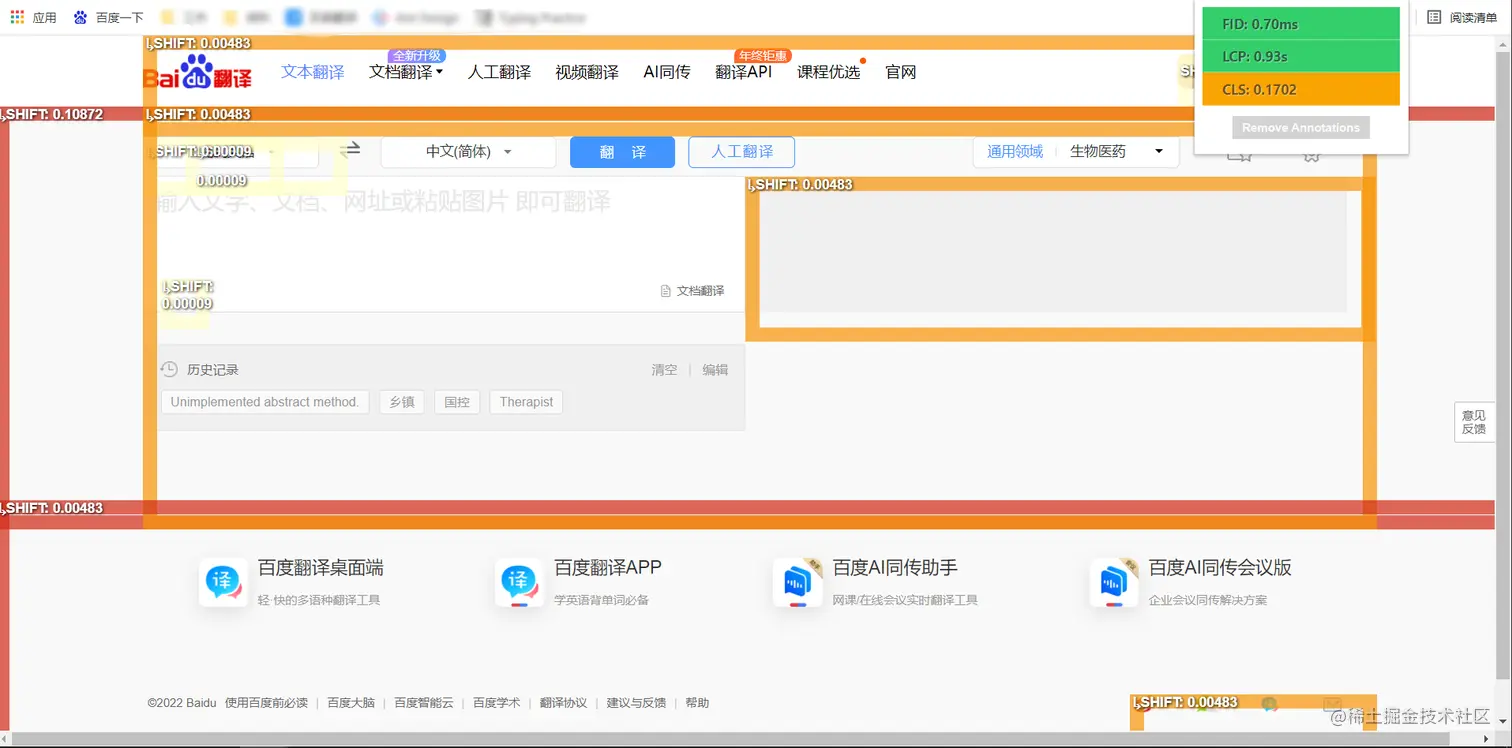The image size is (1512, 748).
Task: Click 清空 to clear translation history
Action: (x=664, y=369)
